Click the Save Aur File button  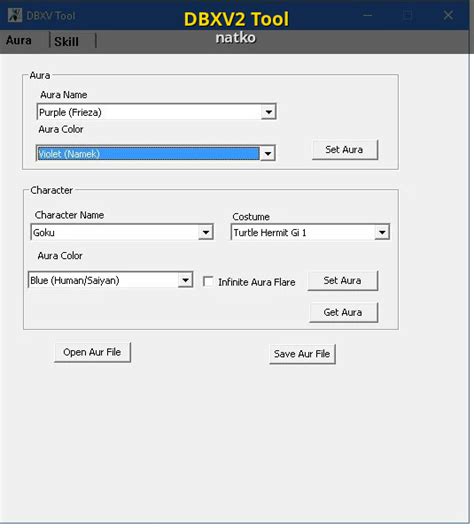302,354
